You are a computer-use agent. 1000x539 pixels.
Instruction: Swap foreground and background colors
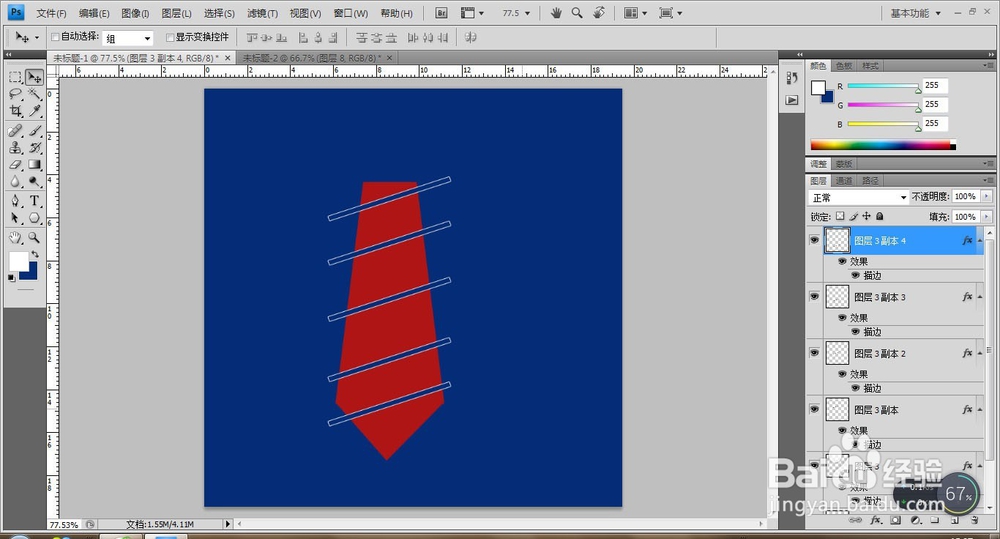[35, 255]
